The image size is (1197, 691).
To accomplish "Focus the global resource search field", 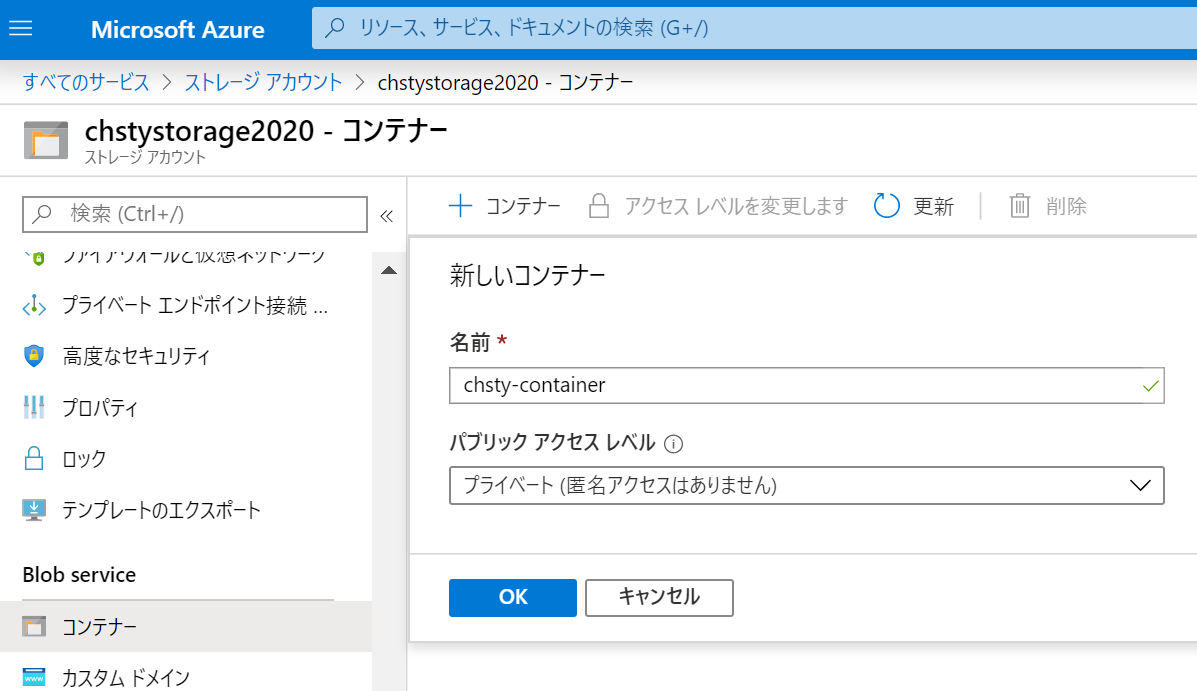I will tap(754, 28).
